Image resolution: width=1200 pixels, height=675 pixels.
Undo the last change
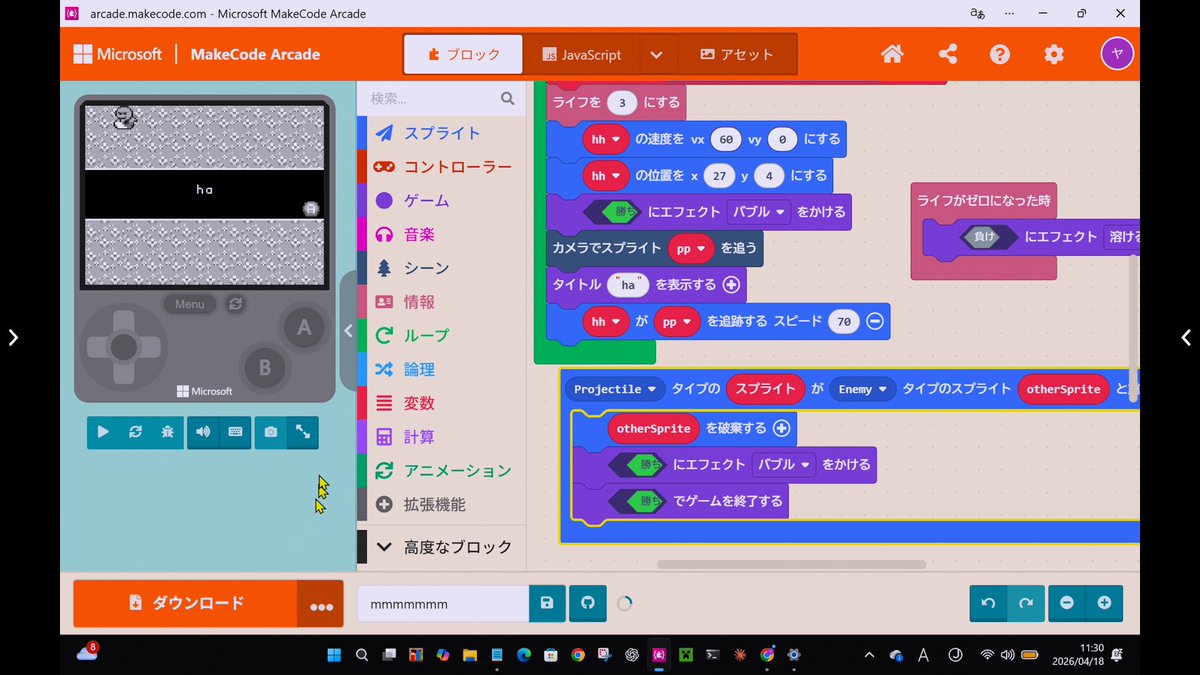click(988, 603)
